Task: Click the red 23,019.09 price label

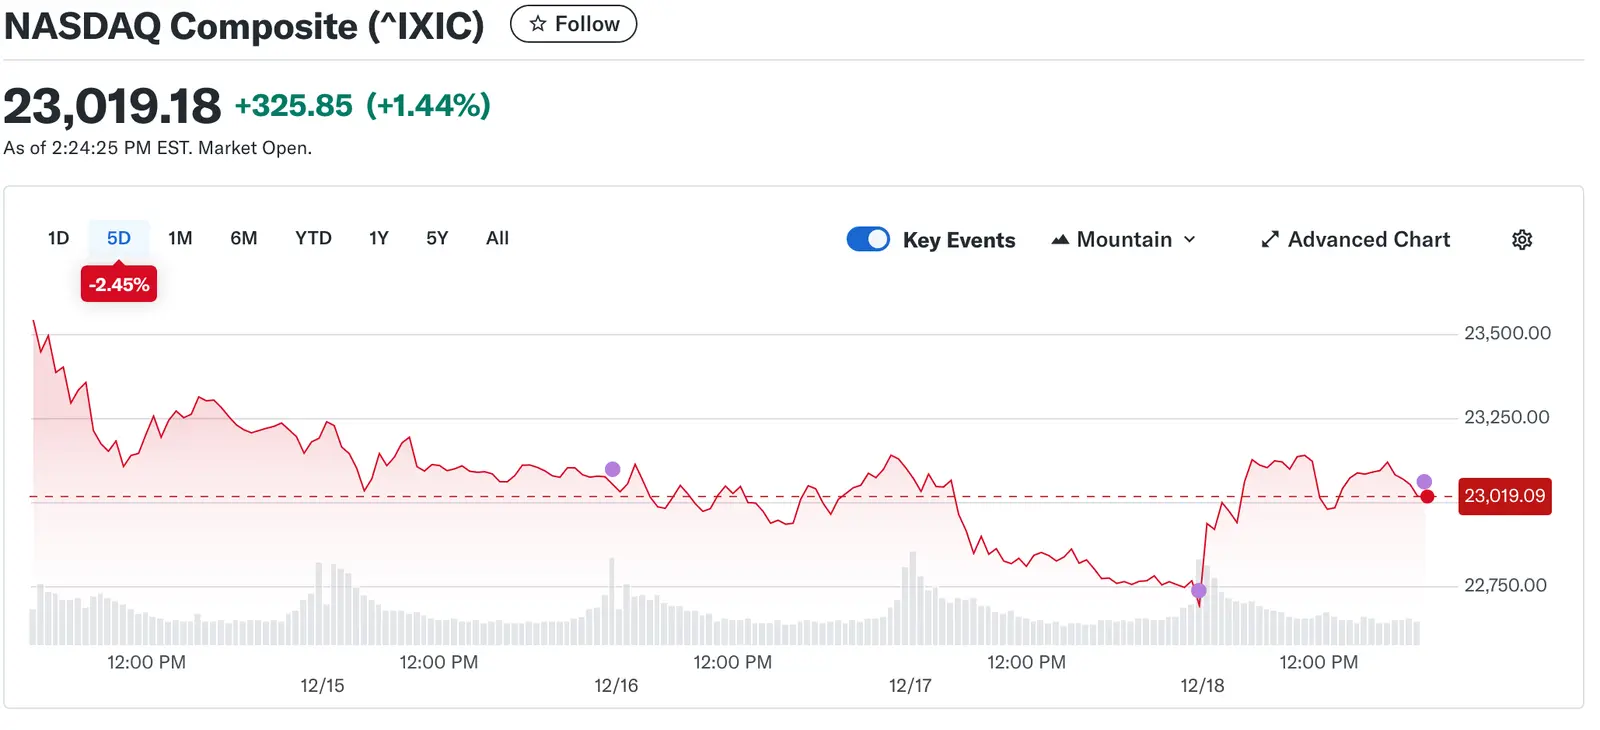Action: coord(1504,496)
